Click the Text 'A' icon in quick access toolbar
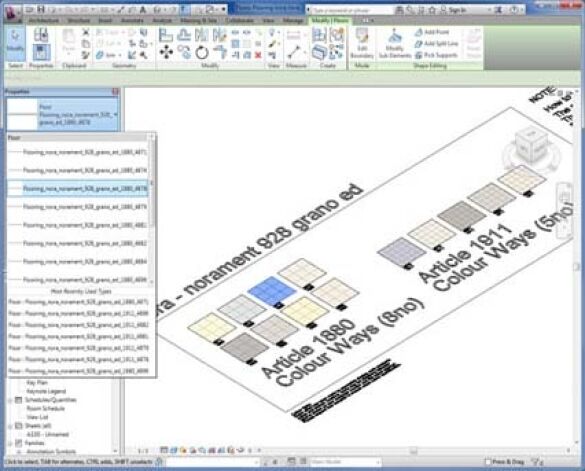Screen dimensions: 585x471 [143, 10]
